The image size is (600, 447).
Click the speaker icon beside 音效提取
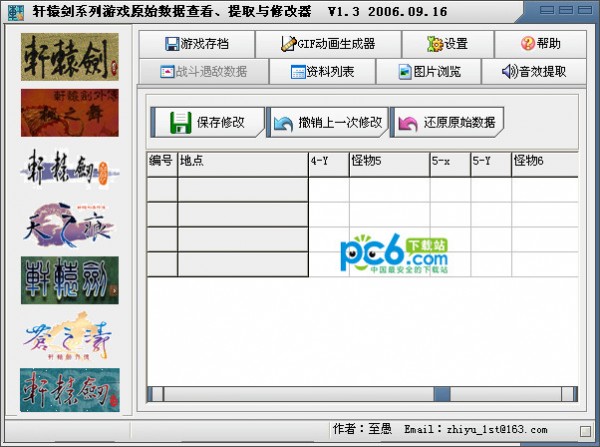pos(509,72)
